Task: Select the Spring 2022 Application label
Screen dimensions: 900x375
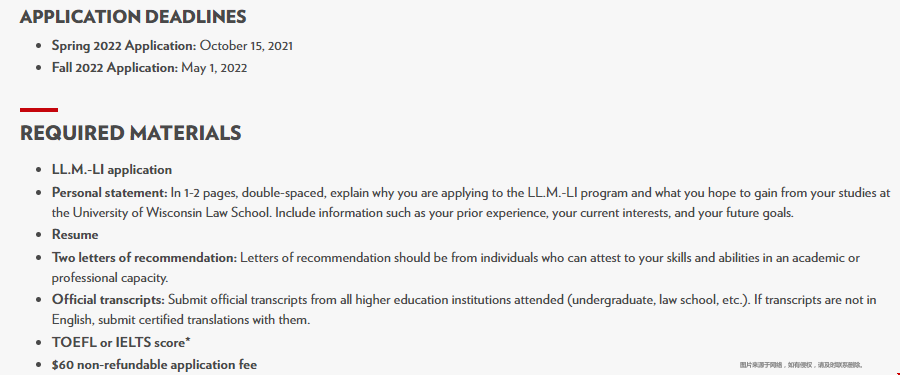Action: click(x=124, y=45)
